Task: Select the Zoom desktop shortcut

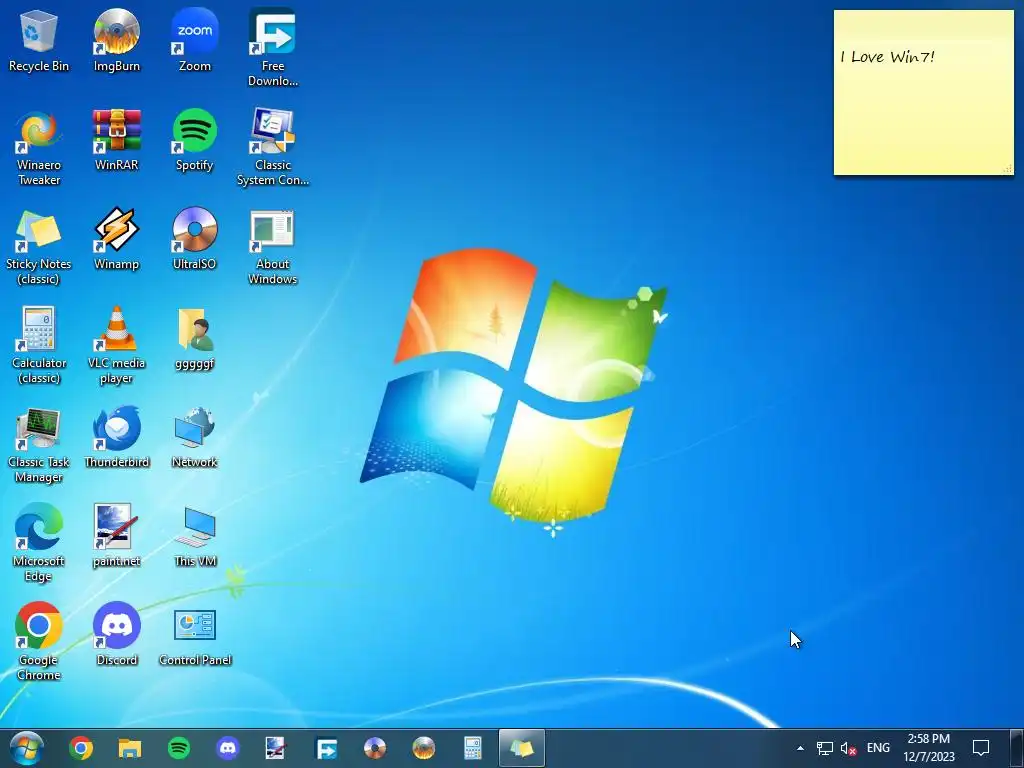Action: point(195,40)
